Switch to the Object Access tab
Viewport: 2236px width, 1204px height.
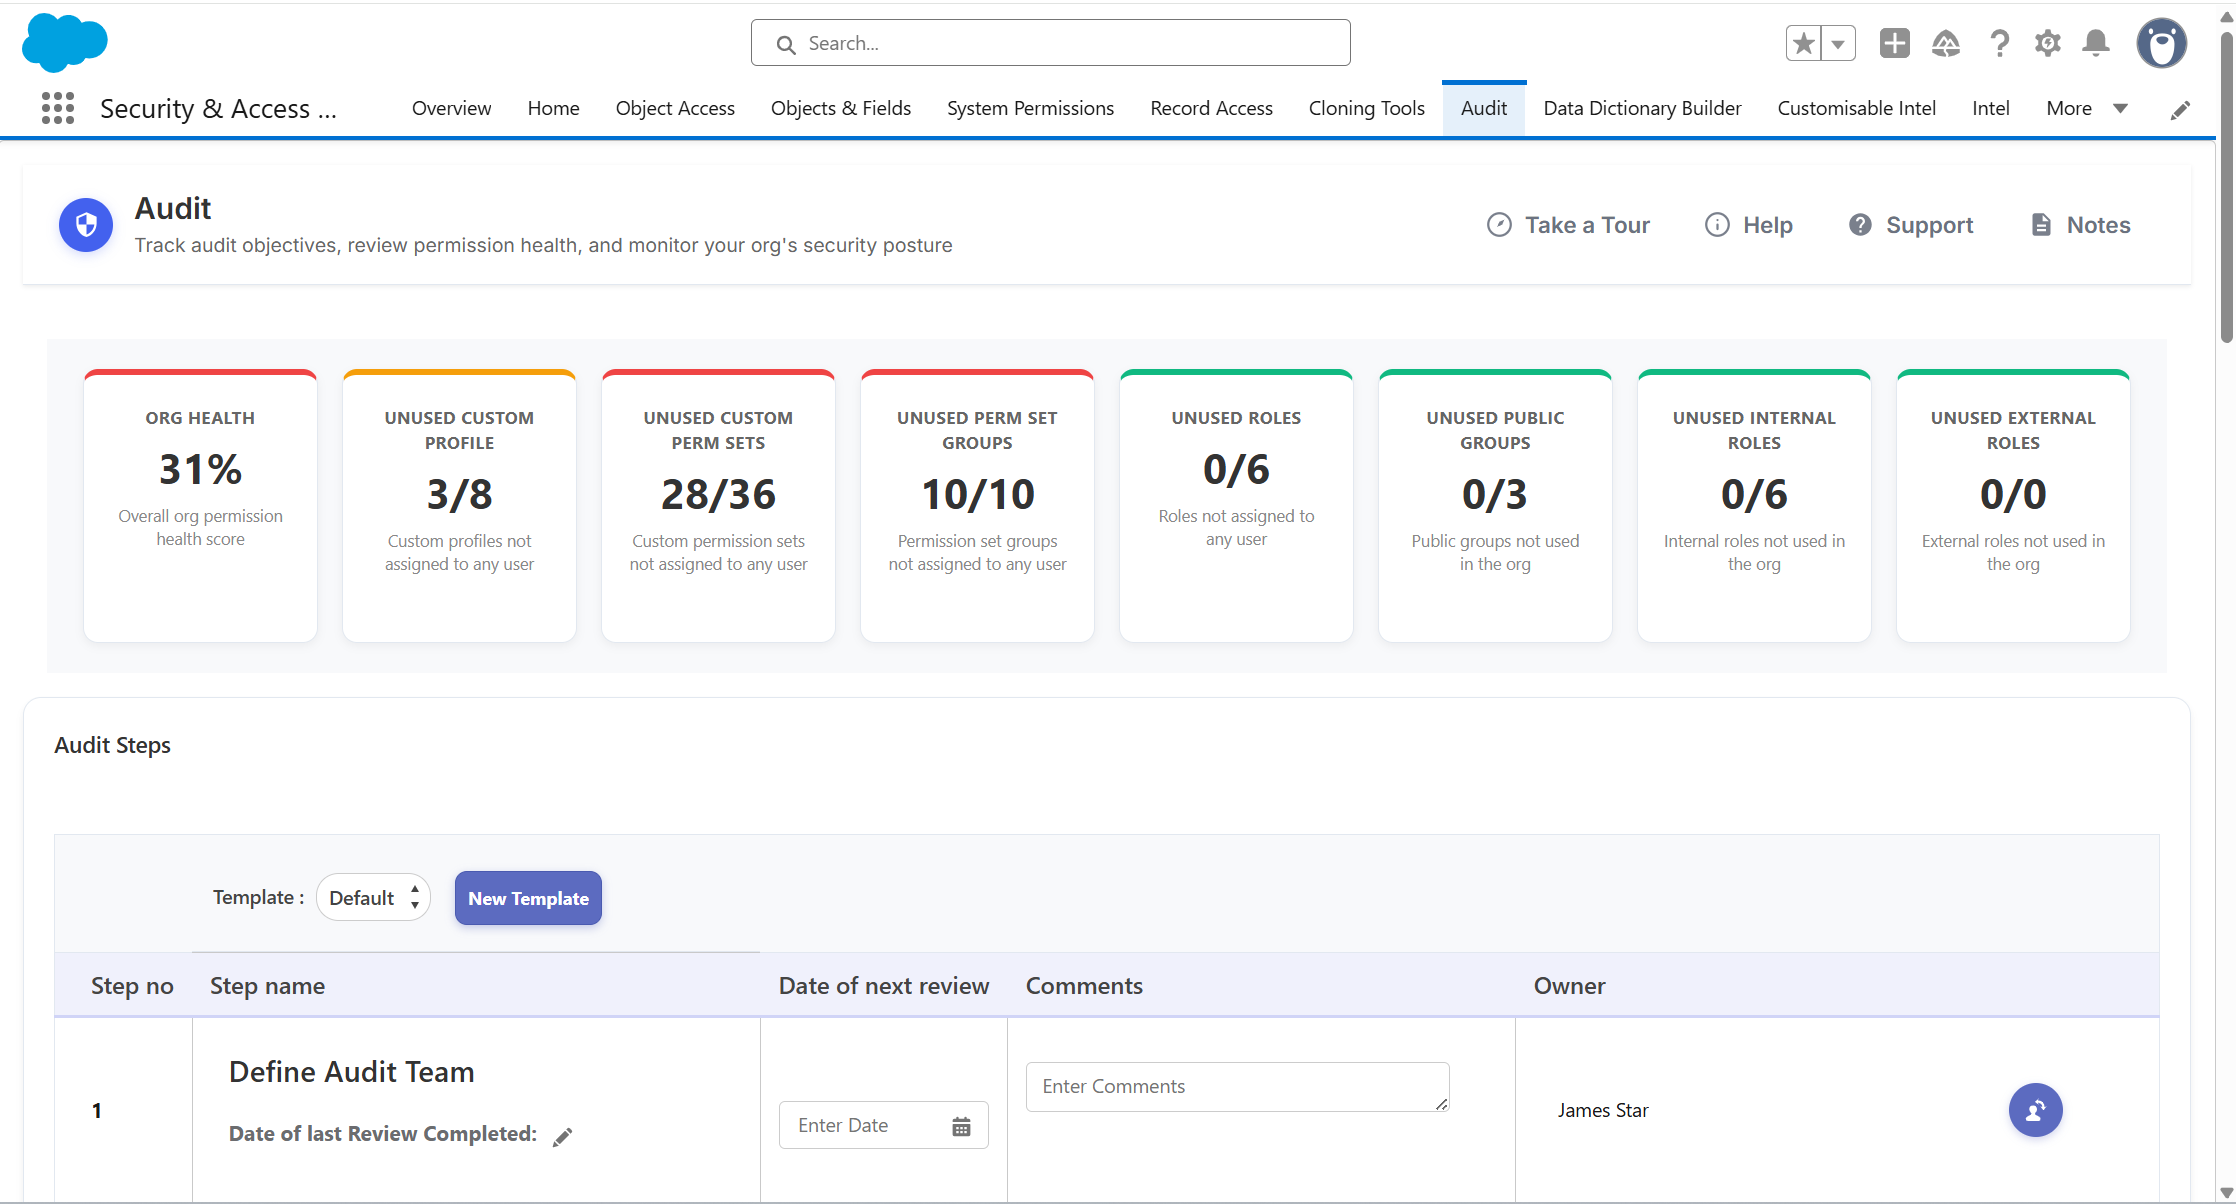(675, 108)
